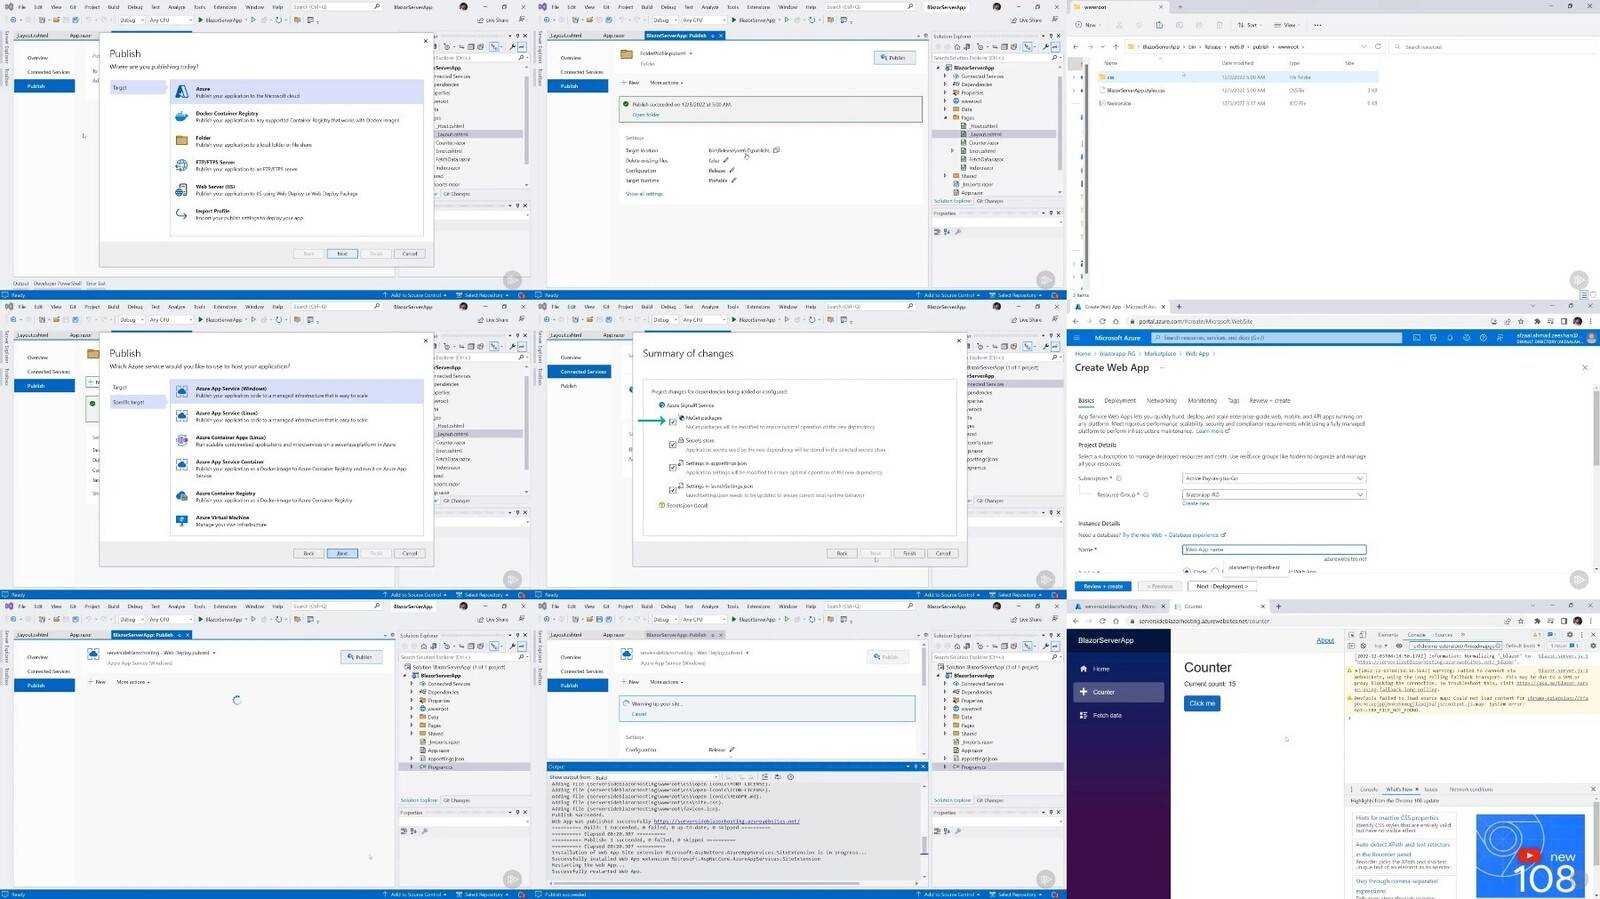Select Azure App Service (Linux) icon
The image size is (1600, 899).
click(x=182, y=416)
